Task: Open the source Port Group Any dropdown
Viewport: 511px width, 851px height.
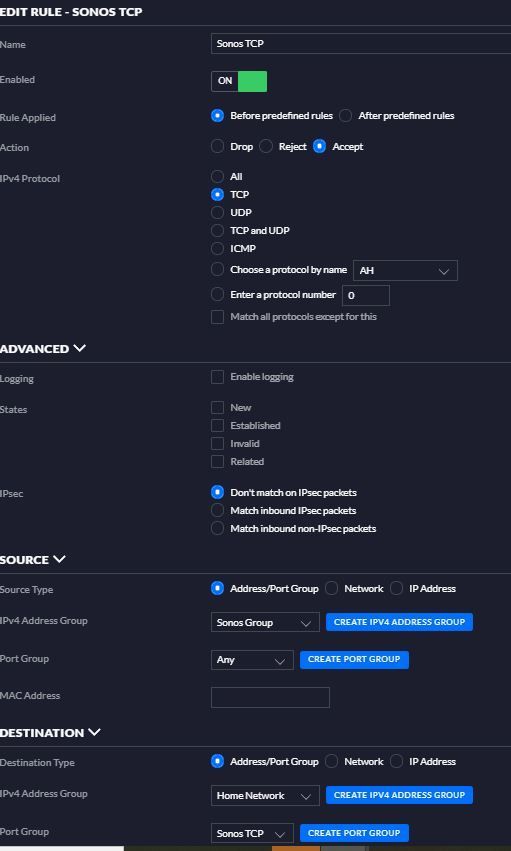Action: 252,660
